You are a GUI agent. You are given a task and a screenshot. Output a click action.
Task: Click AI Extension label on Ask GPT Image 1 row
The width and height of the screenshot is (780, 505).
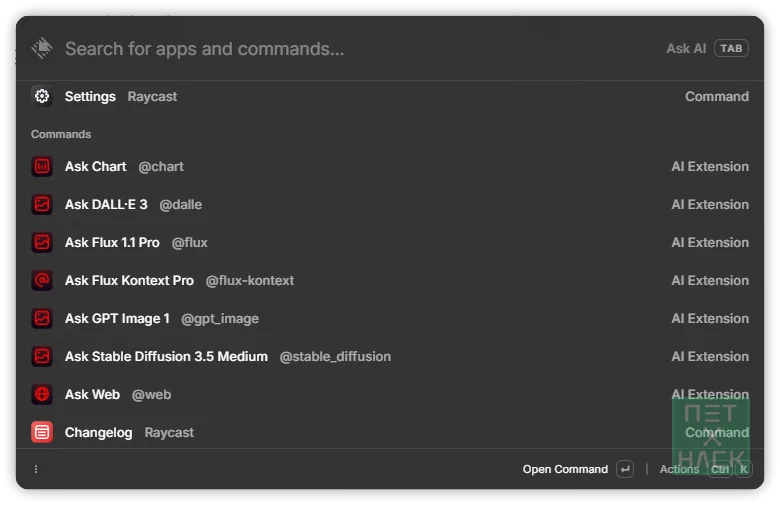pos(710,318)
